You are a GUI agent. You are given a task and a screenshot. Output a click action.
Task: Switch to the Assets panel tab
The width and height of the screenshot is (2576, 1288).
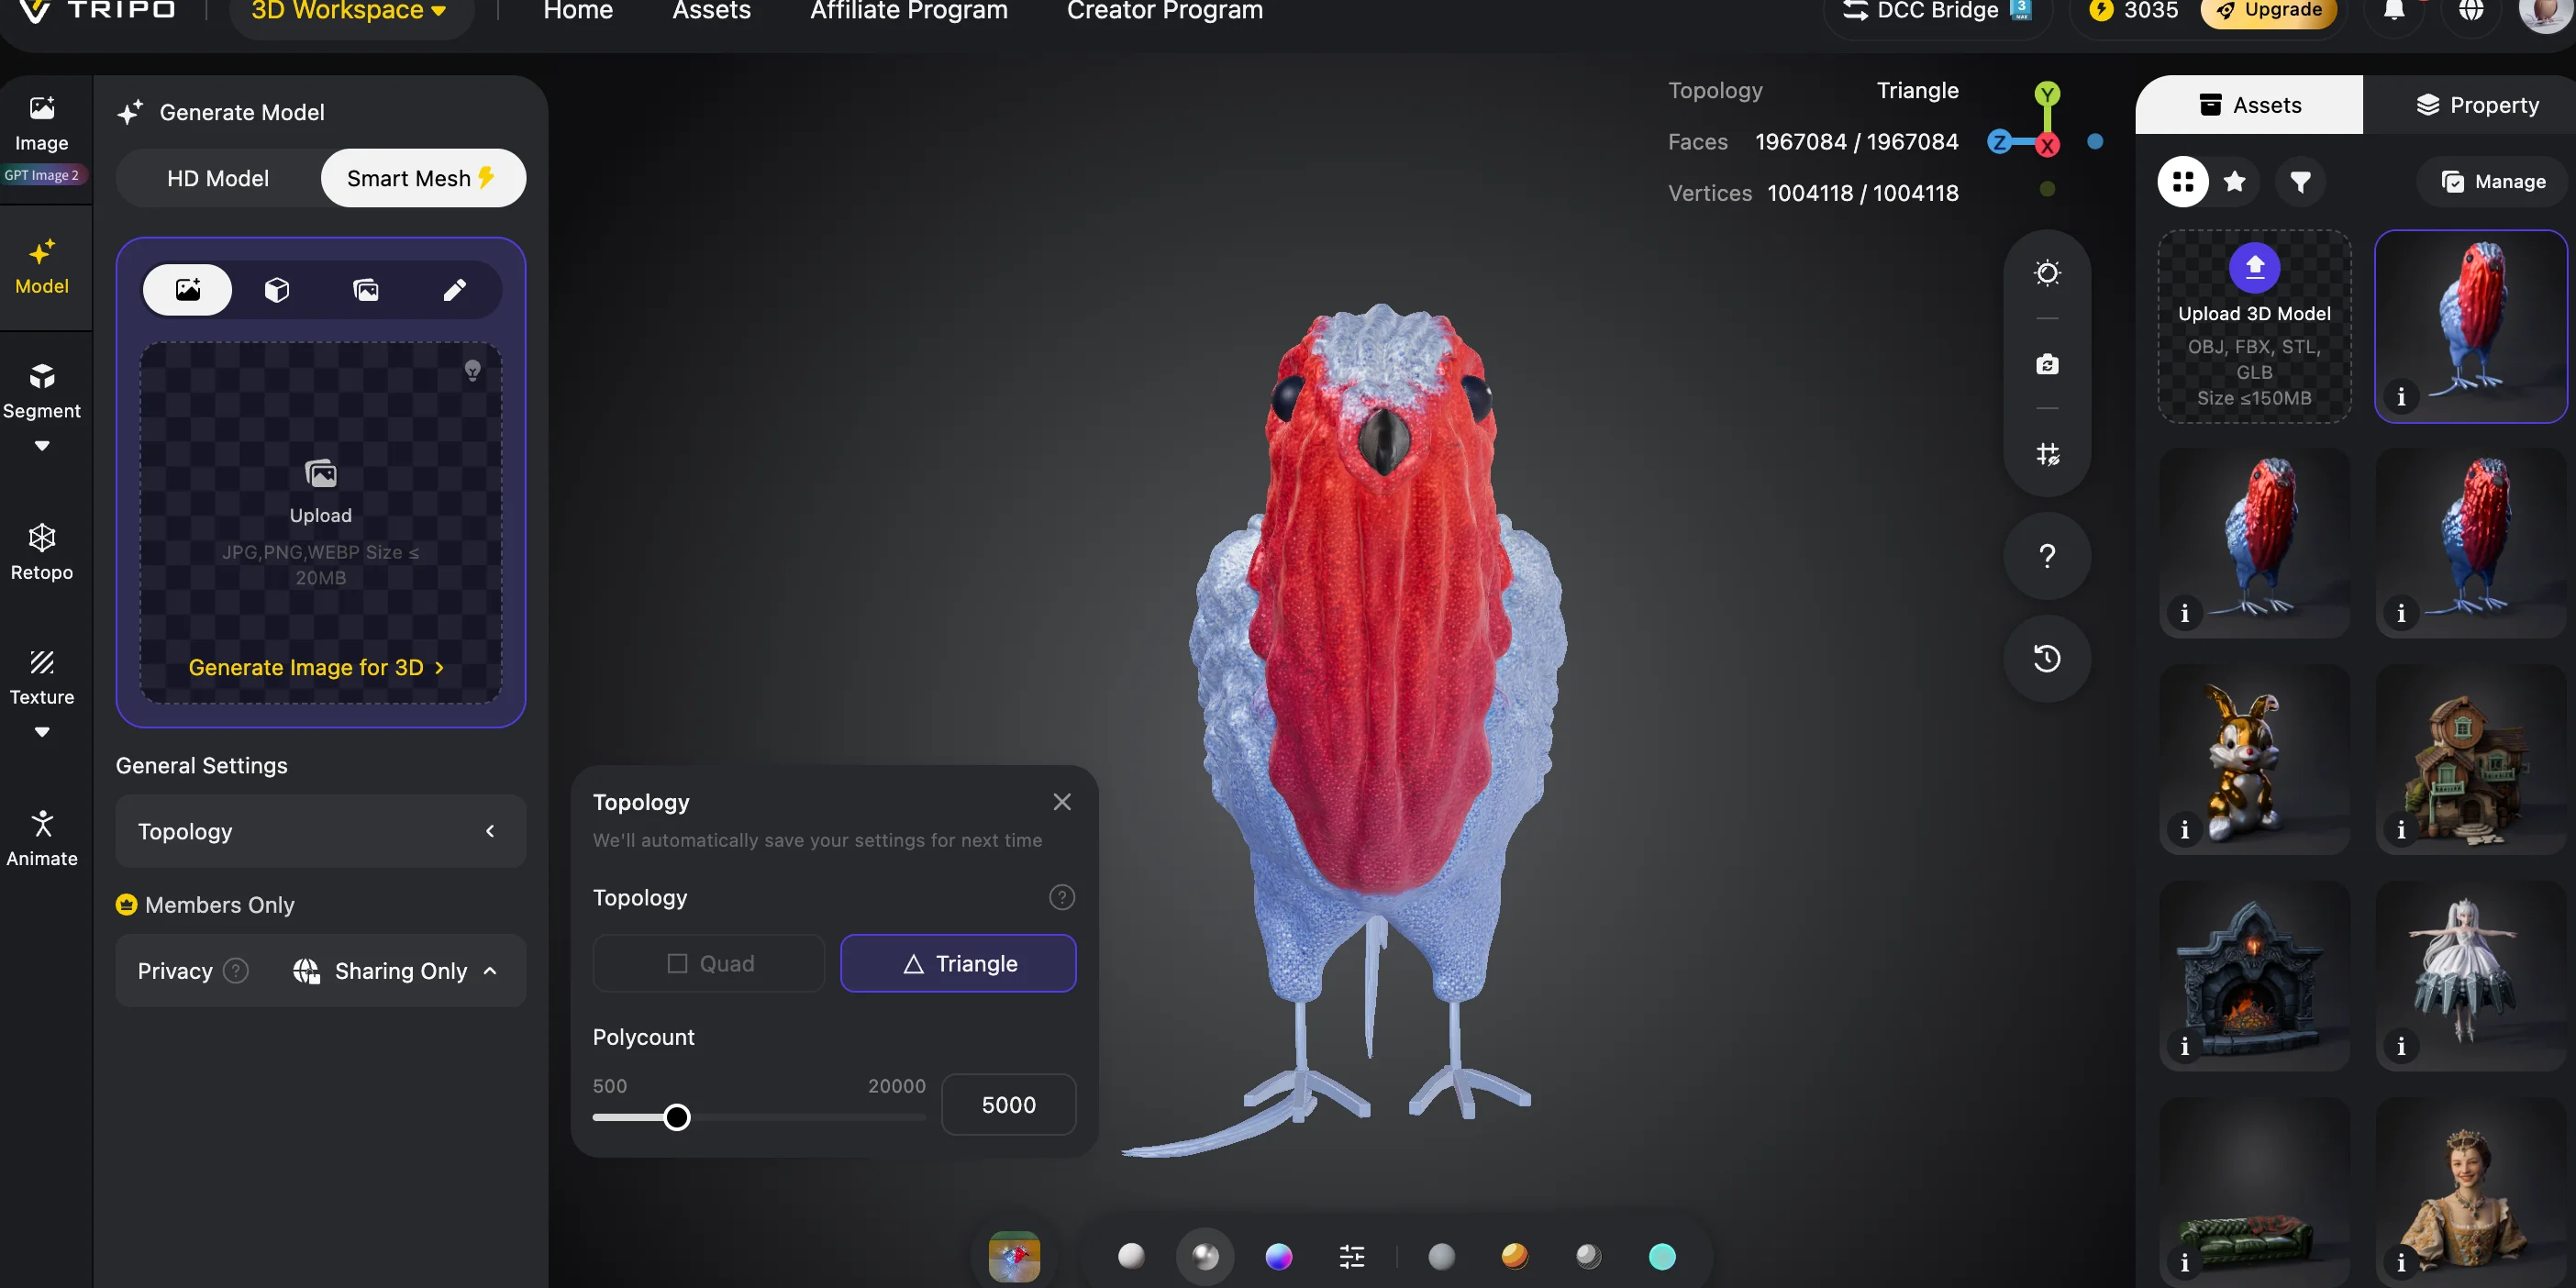pyautogui.click(x=2249, y=105)
